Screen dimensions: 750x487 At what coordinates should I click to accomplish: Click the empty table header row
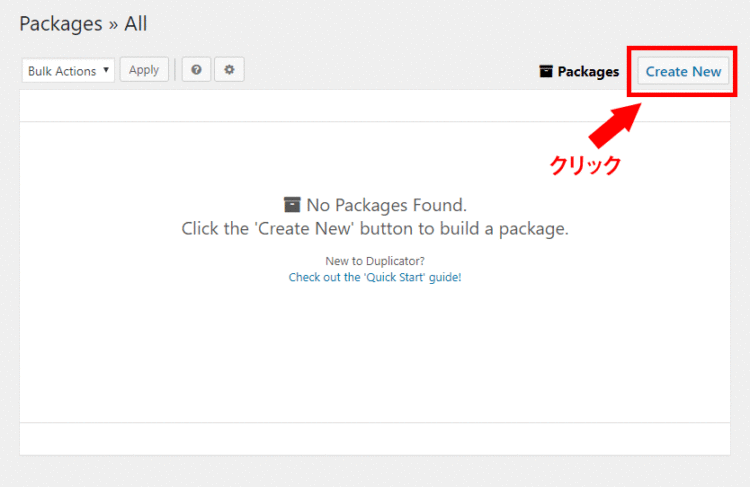click(x=375, y=106)
